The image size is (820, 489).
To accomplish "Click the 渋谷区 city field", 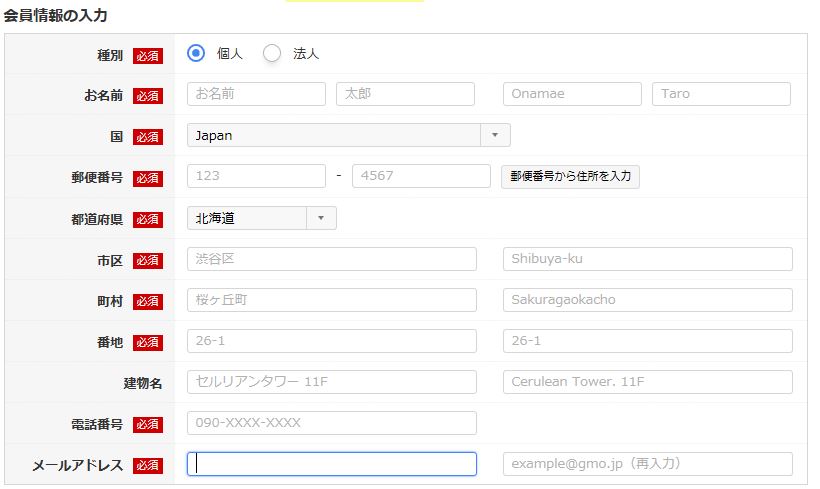I will pyautogui.click(x=332, y=259).
